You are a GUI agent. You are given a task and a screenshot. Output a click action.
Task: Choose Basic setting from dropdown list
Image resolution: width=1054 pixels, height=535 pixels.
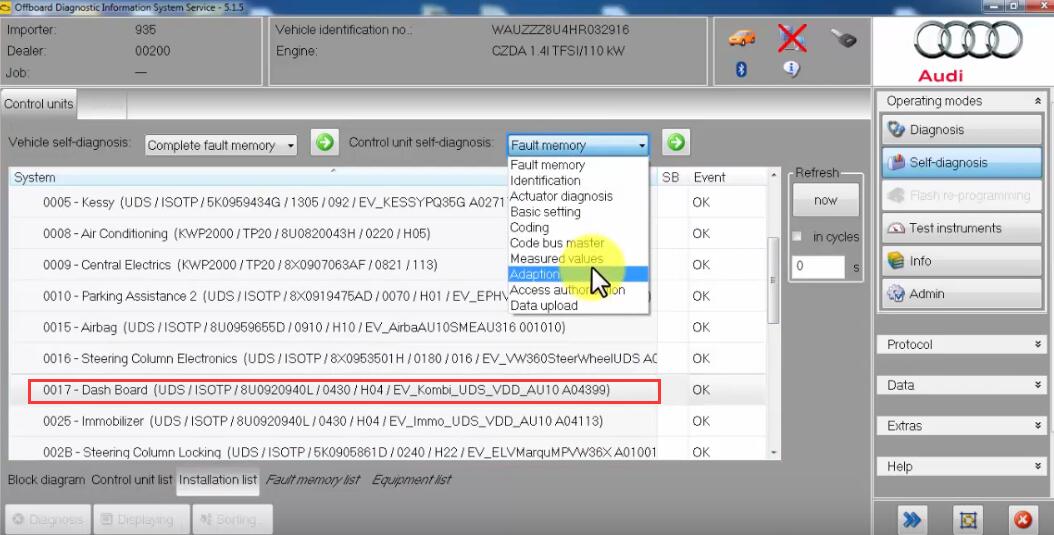[x=578, y=212]
